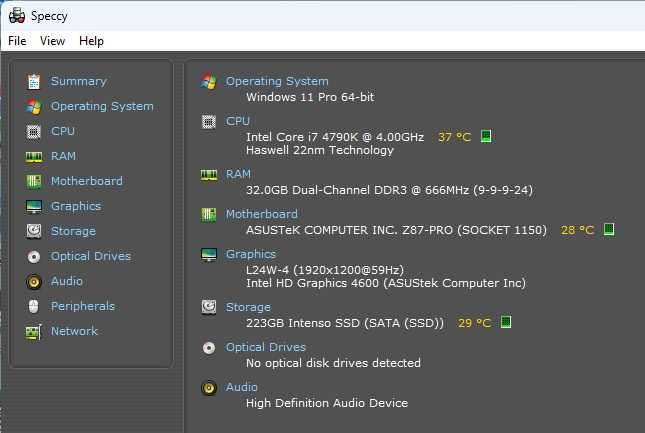This screenshot has width=645, height=433.
Task: Show Graphics details from sidebar
Action: (x=76, y=206)
